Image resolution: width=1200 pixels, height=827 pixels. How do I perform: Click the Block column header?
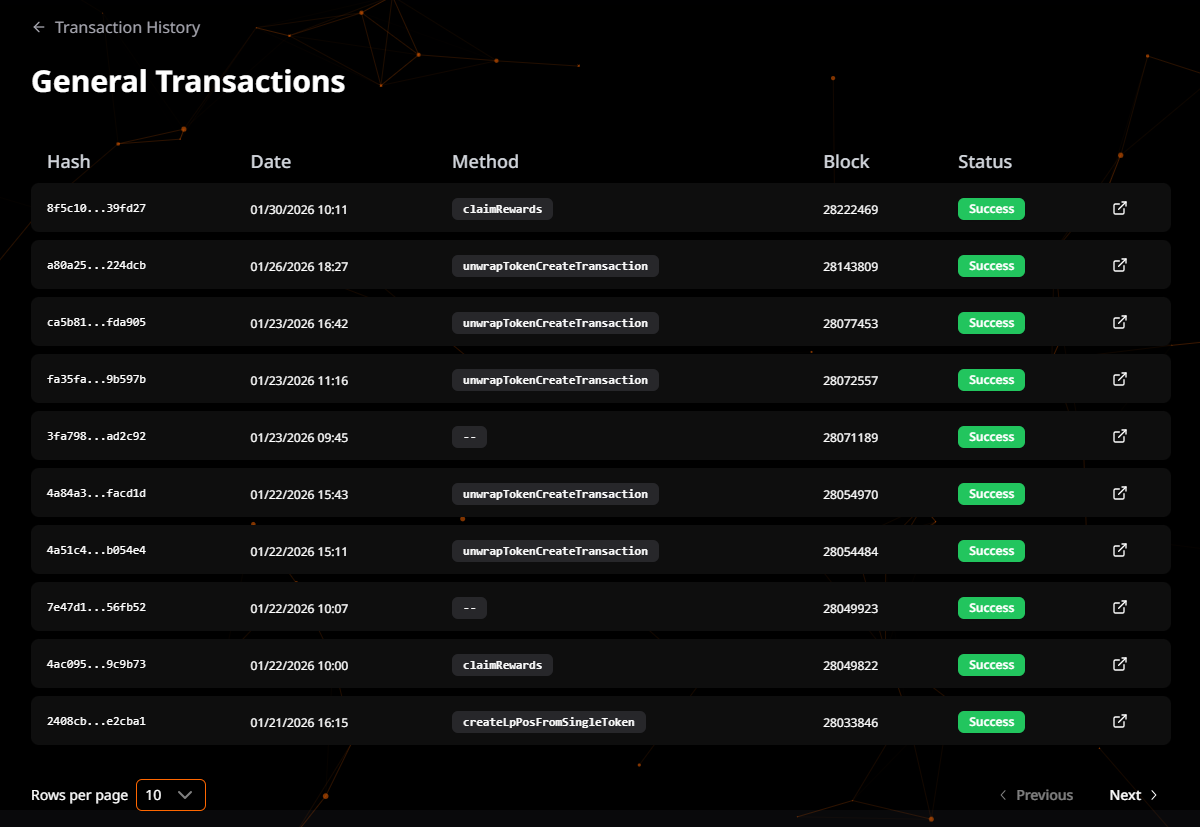tap(846, 162)
